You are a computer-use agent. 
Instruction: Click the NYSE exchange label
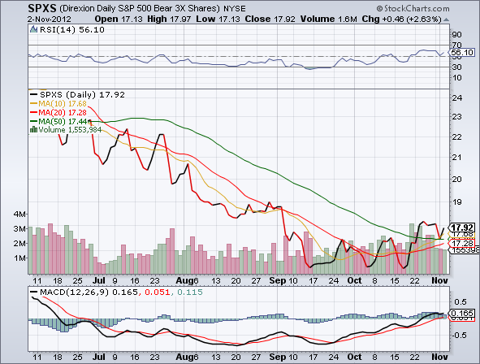[x=234, y=9]
